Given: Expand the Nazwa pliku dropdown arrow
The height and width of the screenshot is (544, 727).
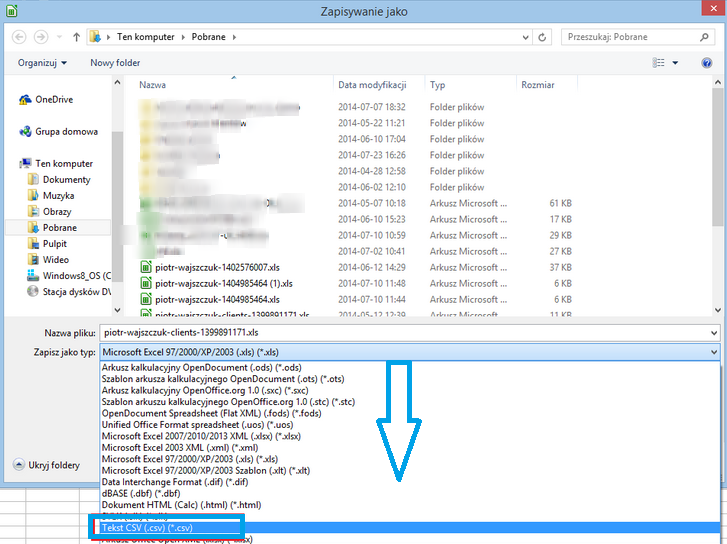Looking at the screenshot, I should (x=714, y=333).
